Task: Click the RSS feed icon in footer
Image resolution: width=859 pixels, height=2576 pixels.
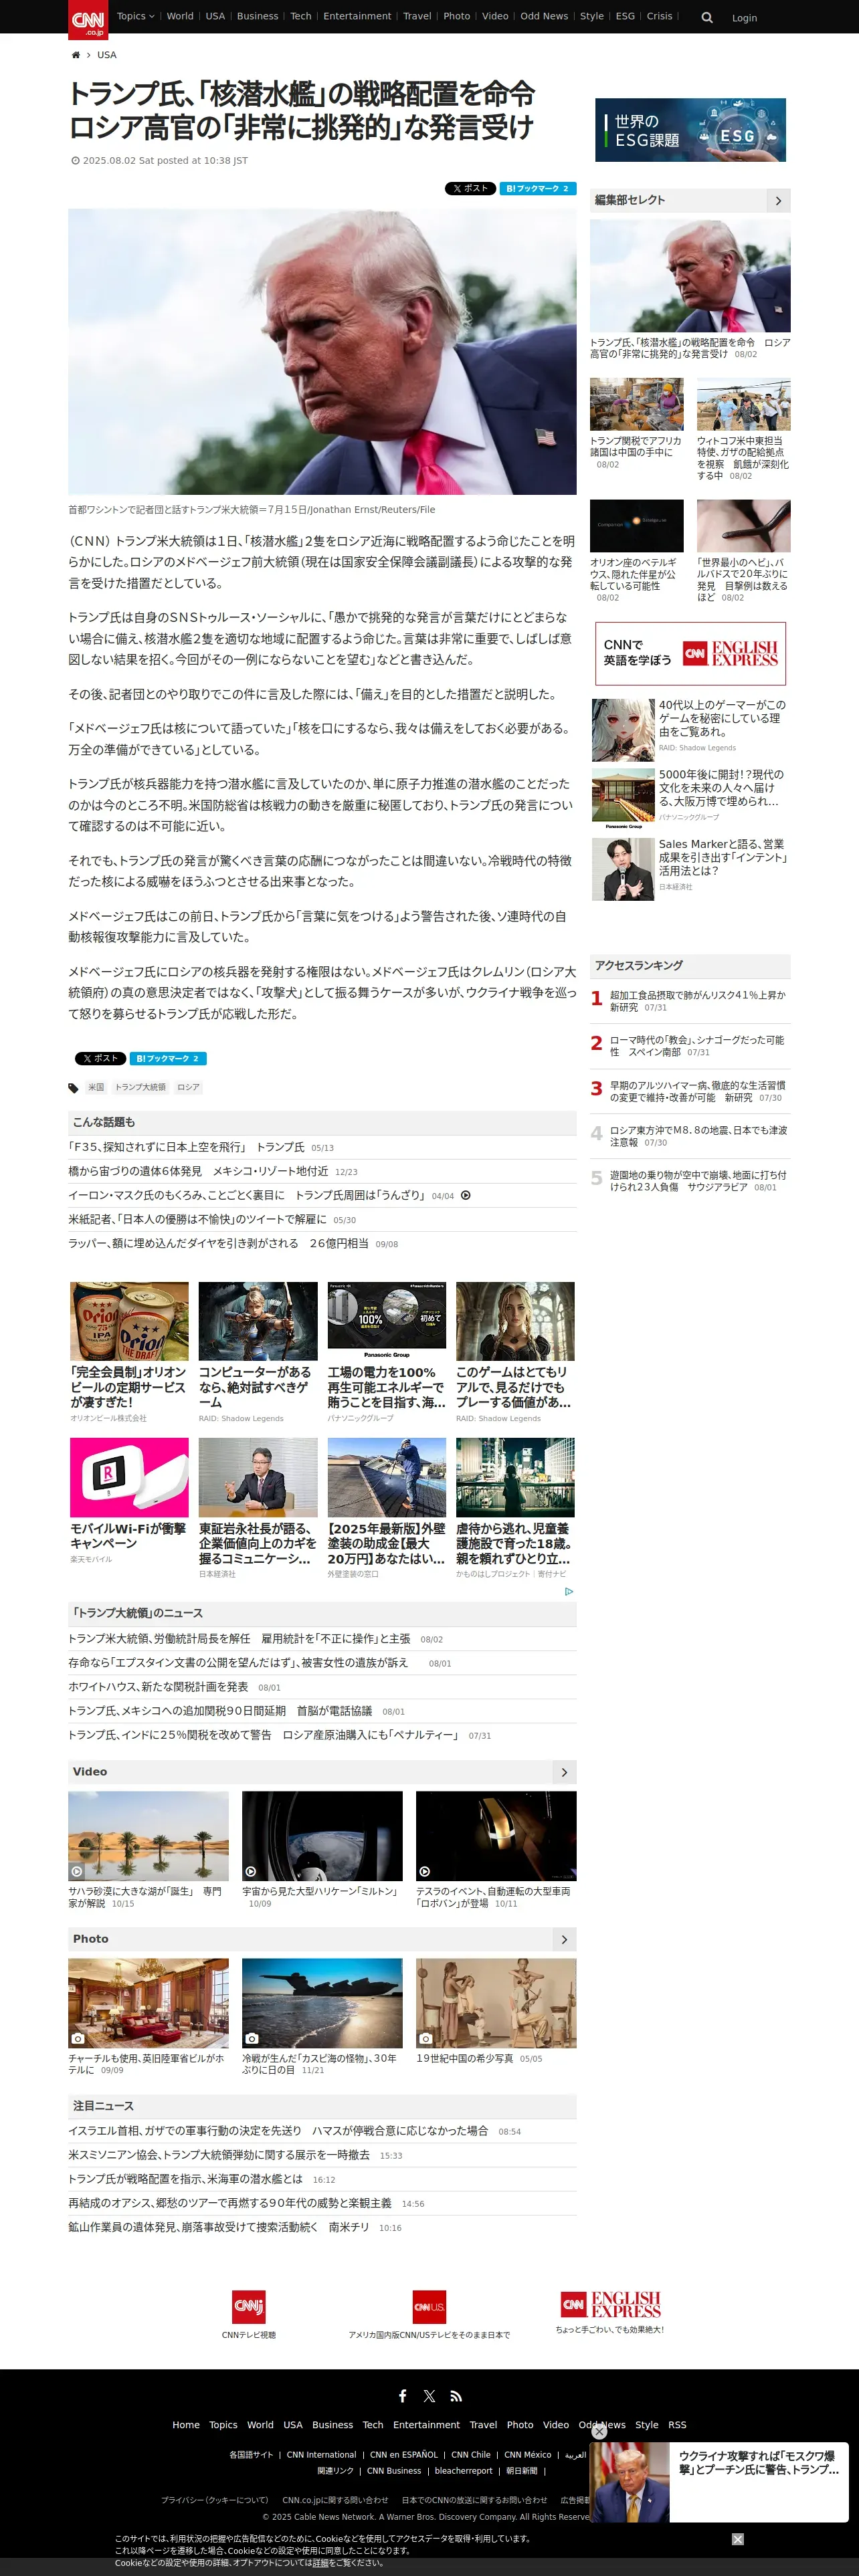Action: coord(456,2396)
